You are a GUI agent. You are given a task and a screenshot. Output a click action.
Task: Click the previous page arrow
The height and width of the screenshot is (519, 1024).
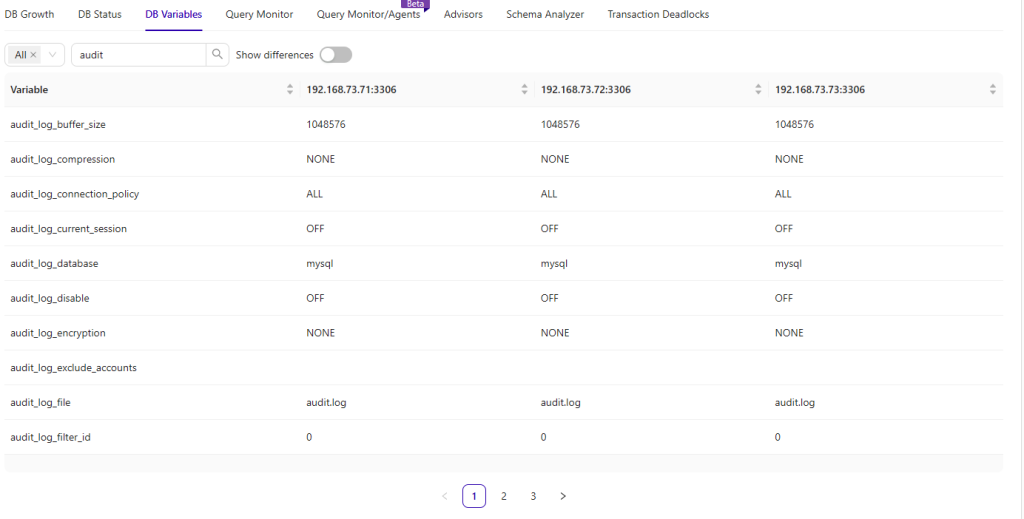tap(445, 496)
